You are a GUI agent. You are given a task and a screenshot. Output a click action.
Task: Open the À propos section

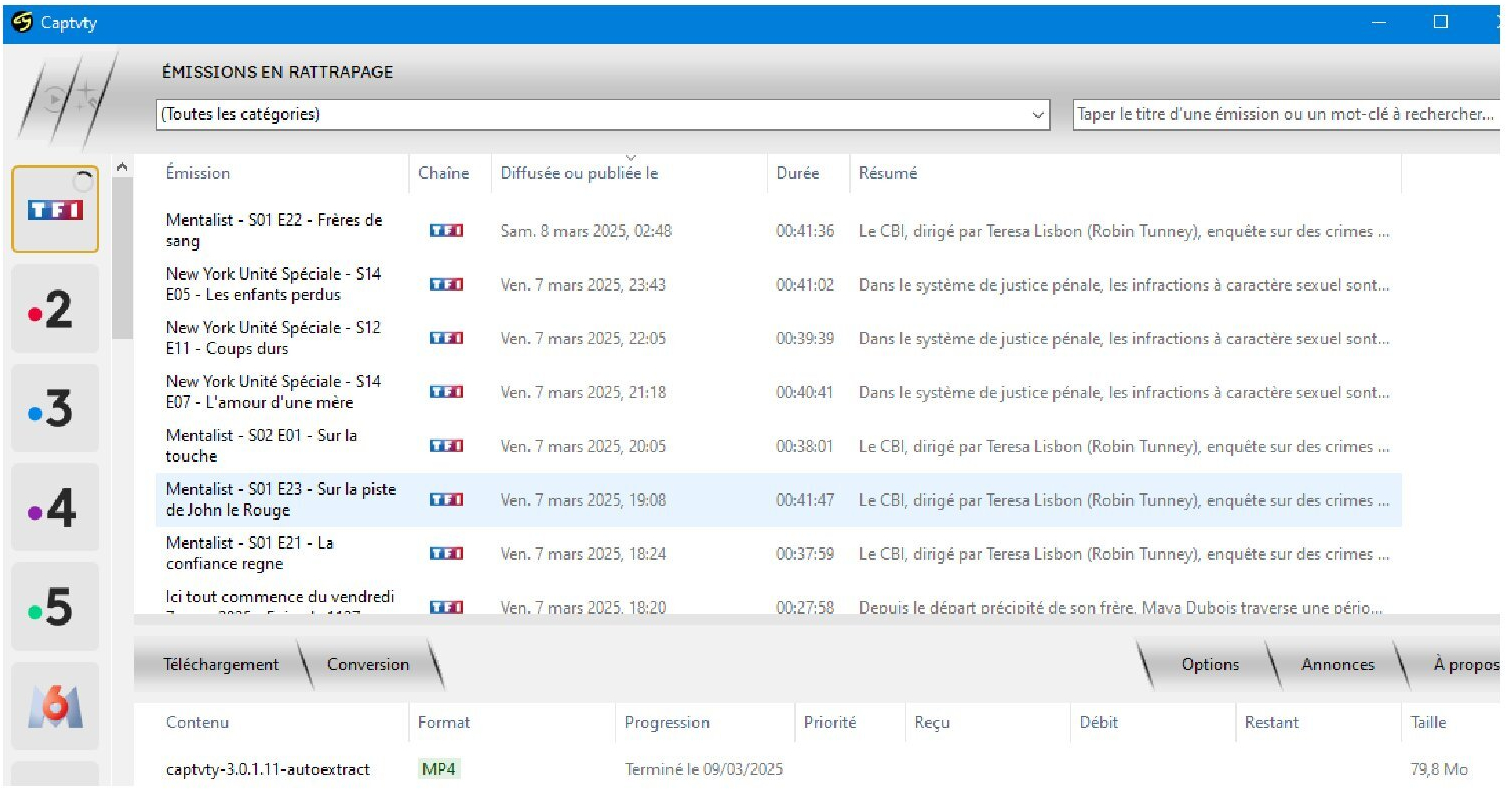tap(1465, 664)
